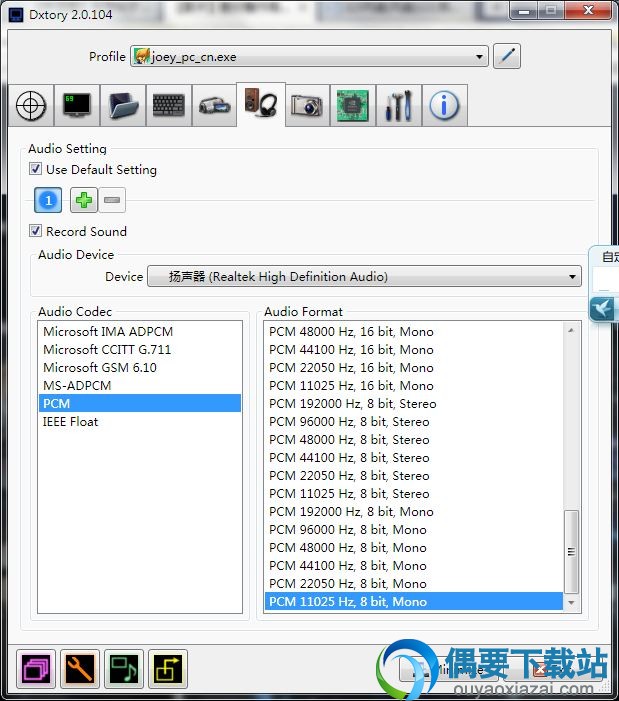Select MS-ADPCM codec

click(x=139, y=385)
